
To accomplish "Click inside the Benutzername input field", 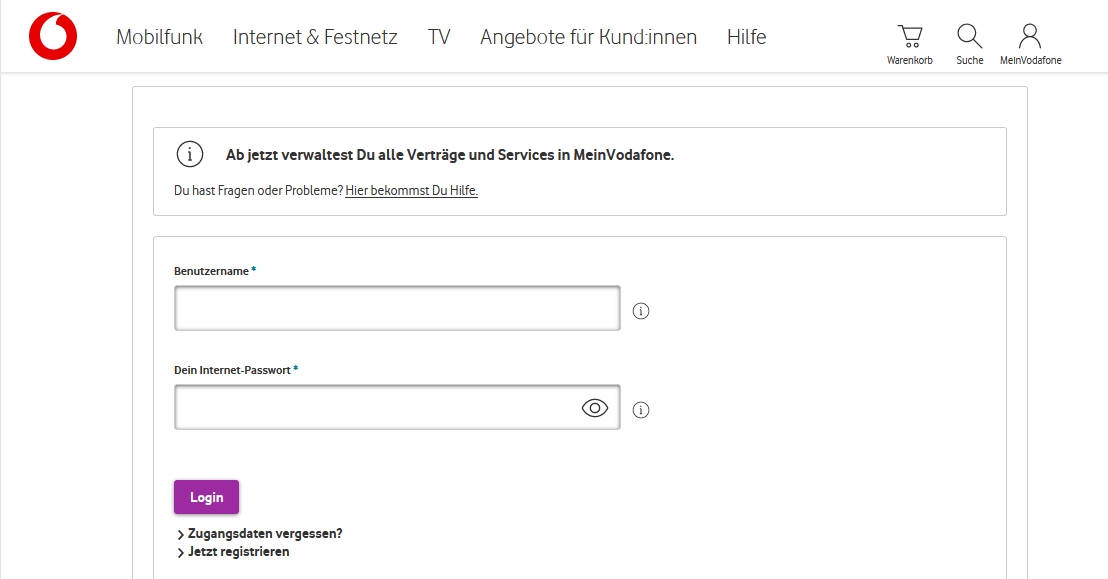I will coord(397,308).
